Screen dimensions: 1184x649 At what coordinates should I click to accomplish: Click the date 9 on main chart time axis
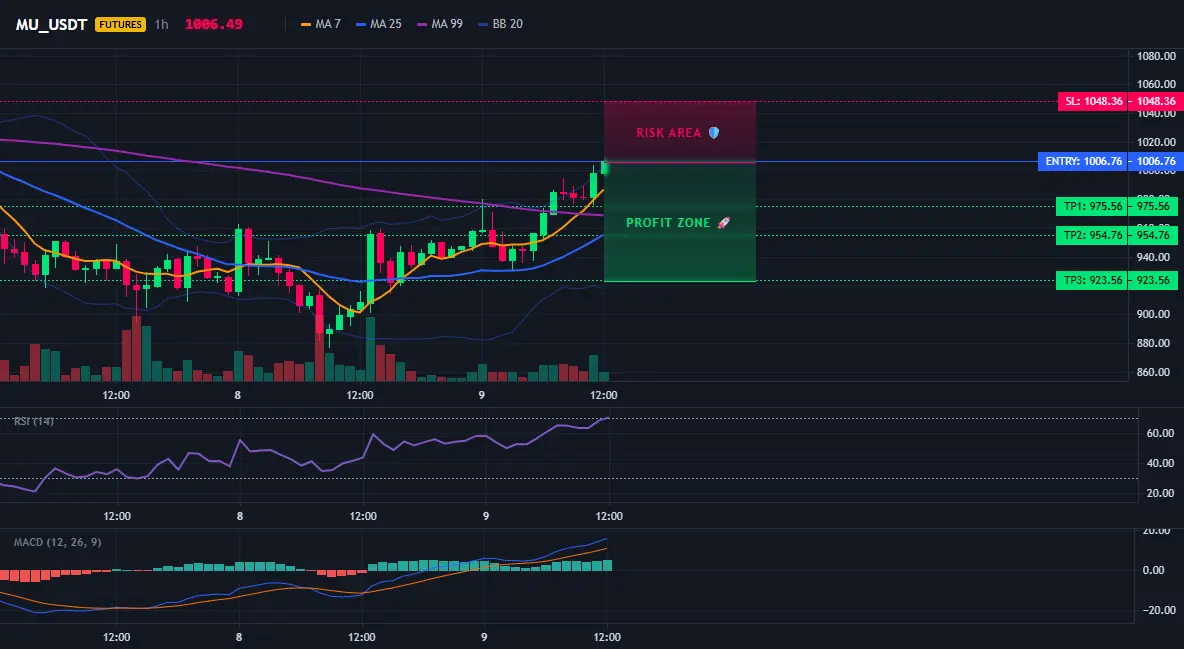(482, 395)
